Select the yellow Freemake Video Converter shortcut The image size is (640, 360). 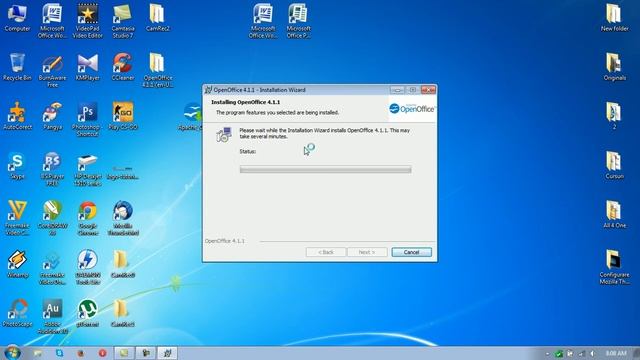(17, 218)
